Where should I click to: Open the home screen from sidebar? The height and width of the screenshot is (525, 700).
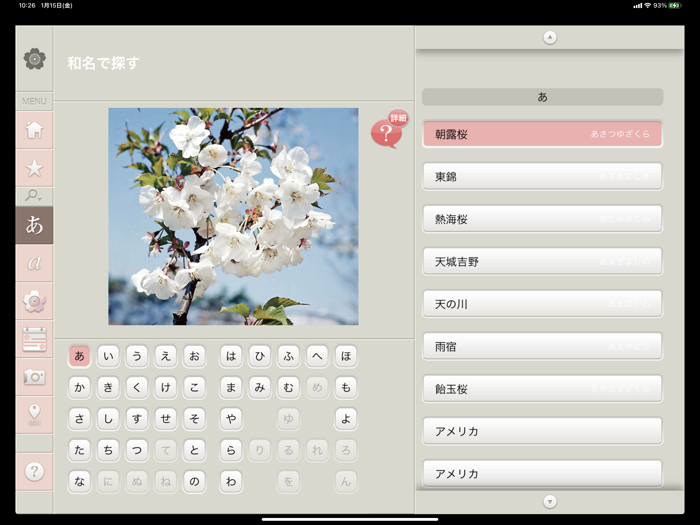[34, 130]
